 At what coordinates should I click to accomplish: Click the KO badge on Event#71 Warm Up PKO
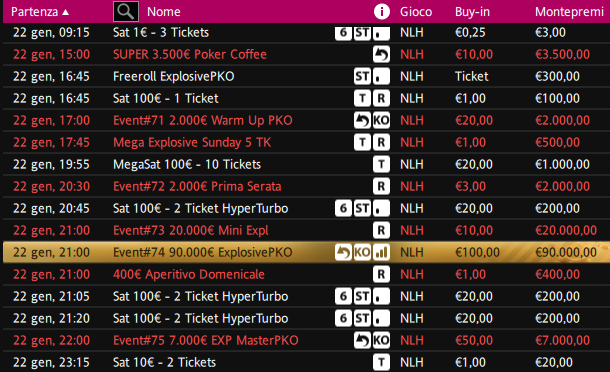click(x=381, y=120)
